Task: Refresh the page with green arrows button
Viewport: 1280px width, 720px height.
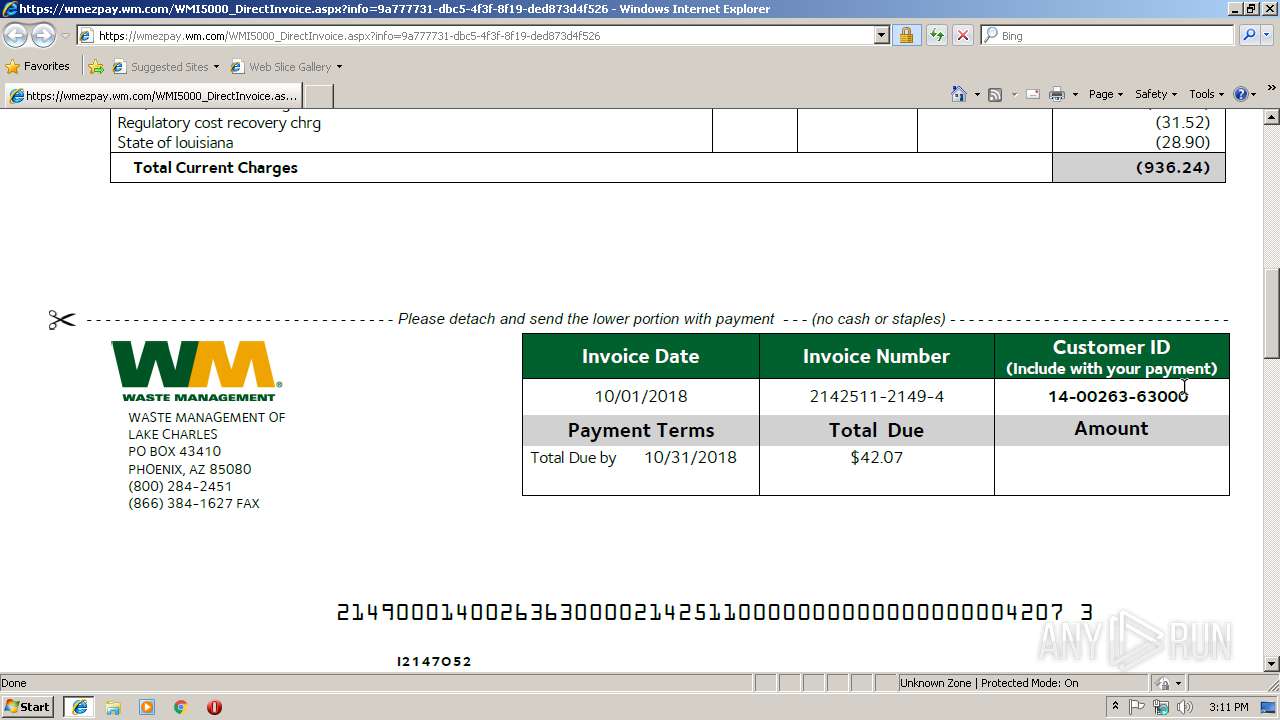Action: (936, 36)
